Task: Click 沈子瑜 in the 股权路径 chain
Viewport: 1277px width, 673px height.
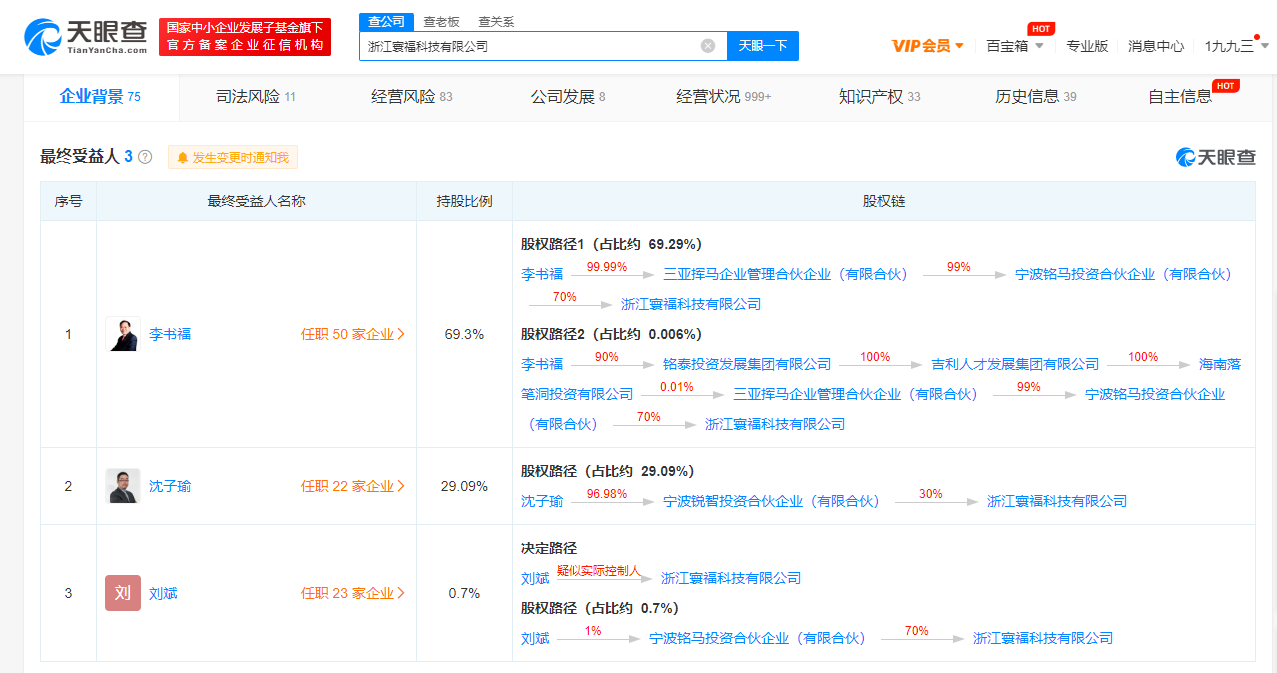Action: 542,501
